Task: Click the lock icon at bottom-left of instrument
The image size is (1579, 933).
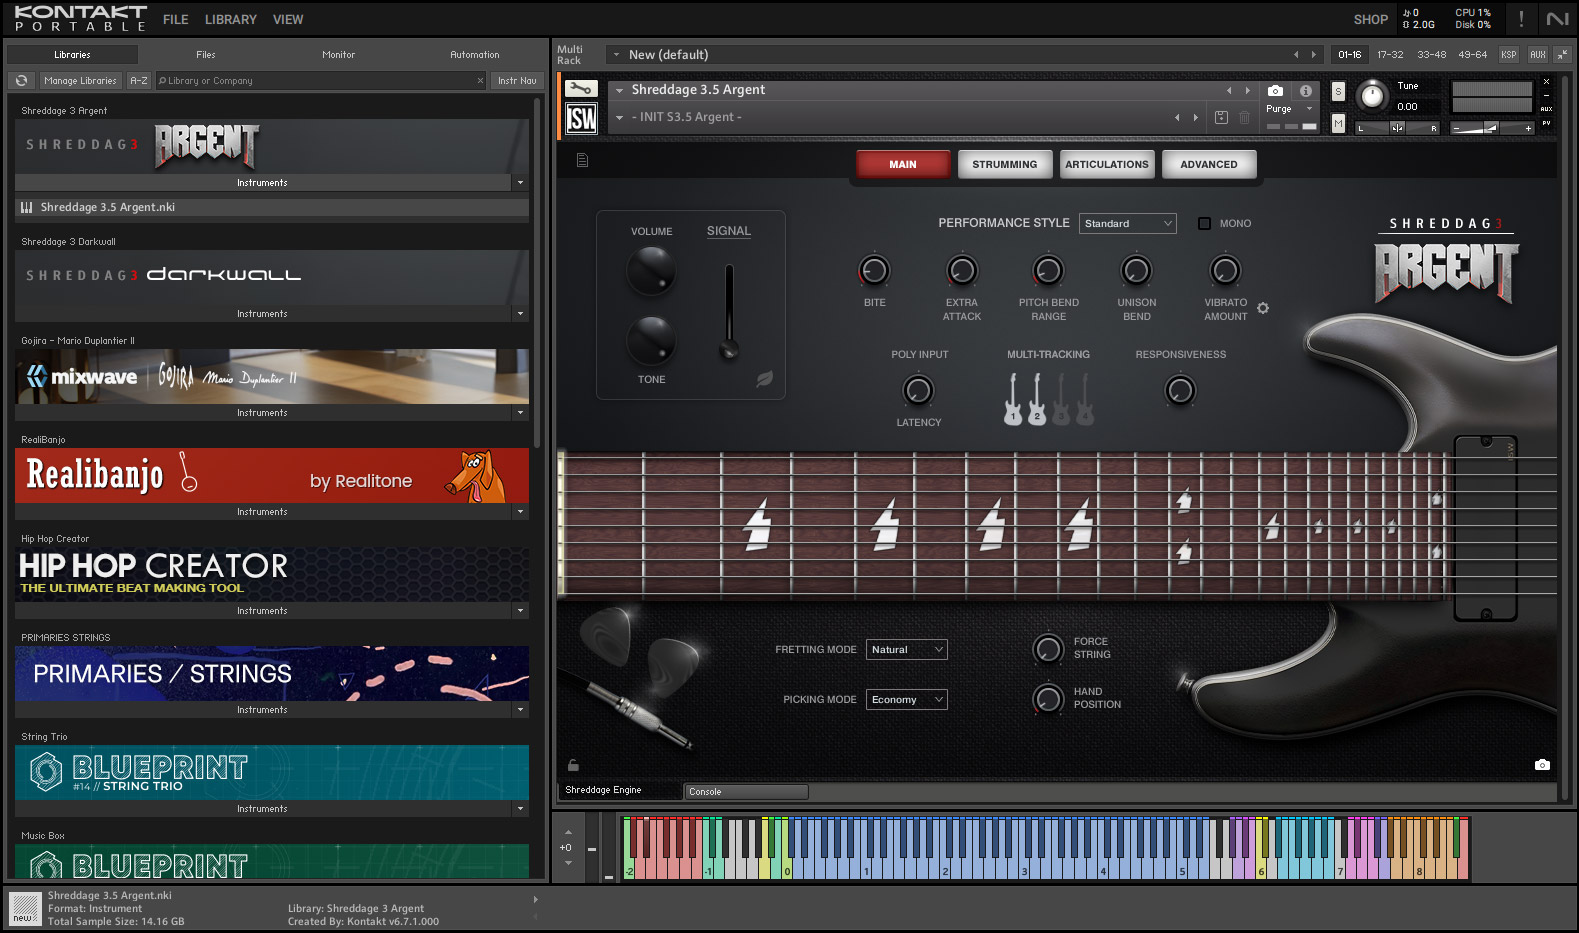Action: coord(573,765)
